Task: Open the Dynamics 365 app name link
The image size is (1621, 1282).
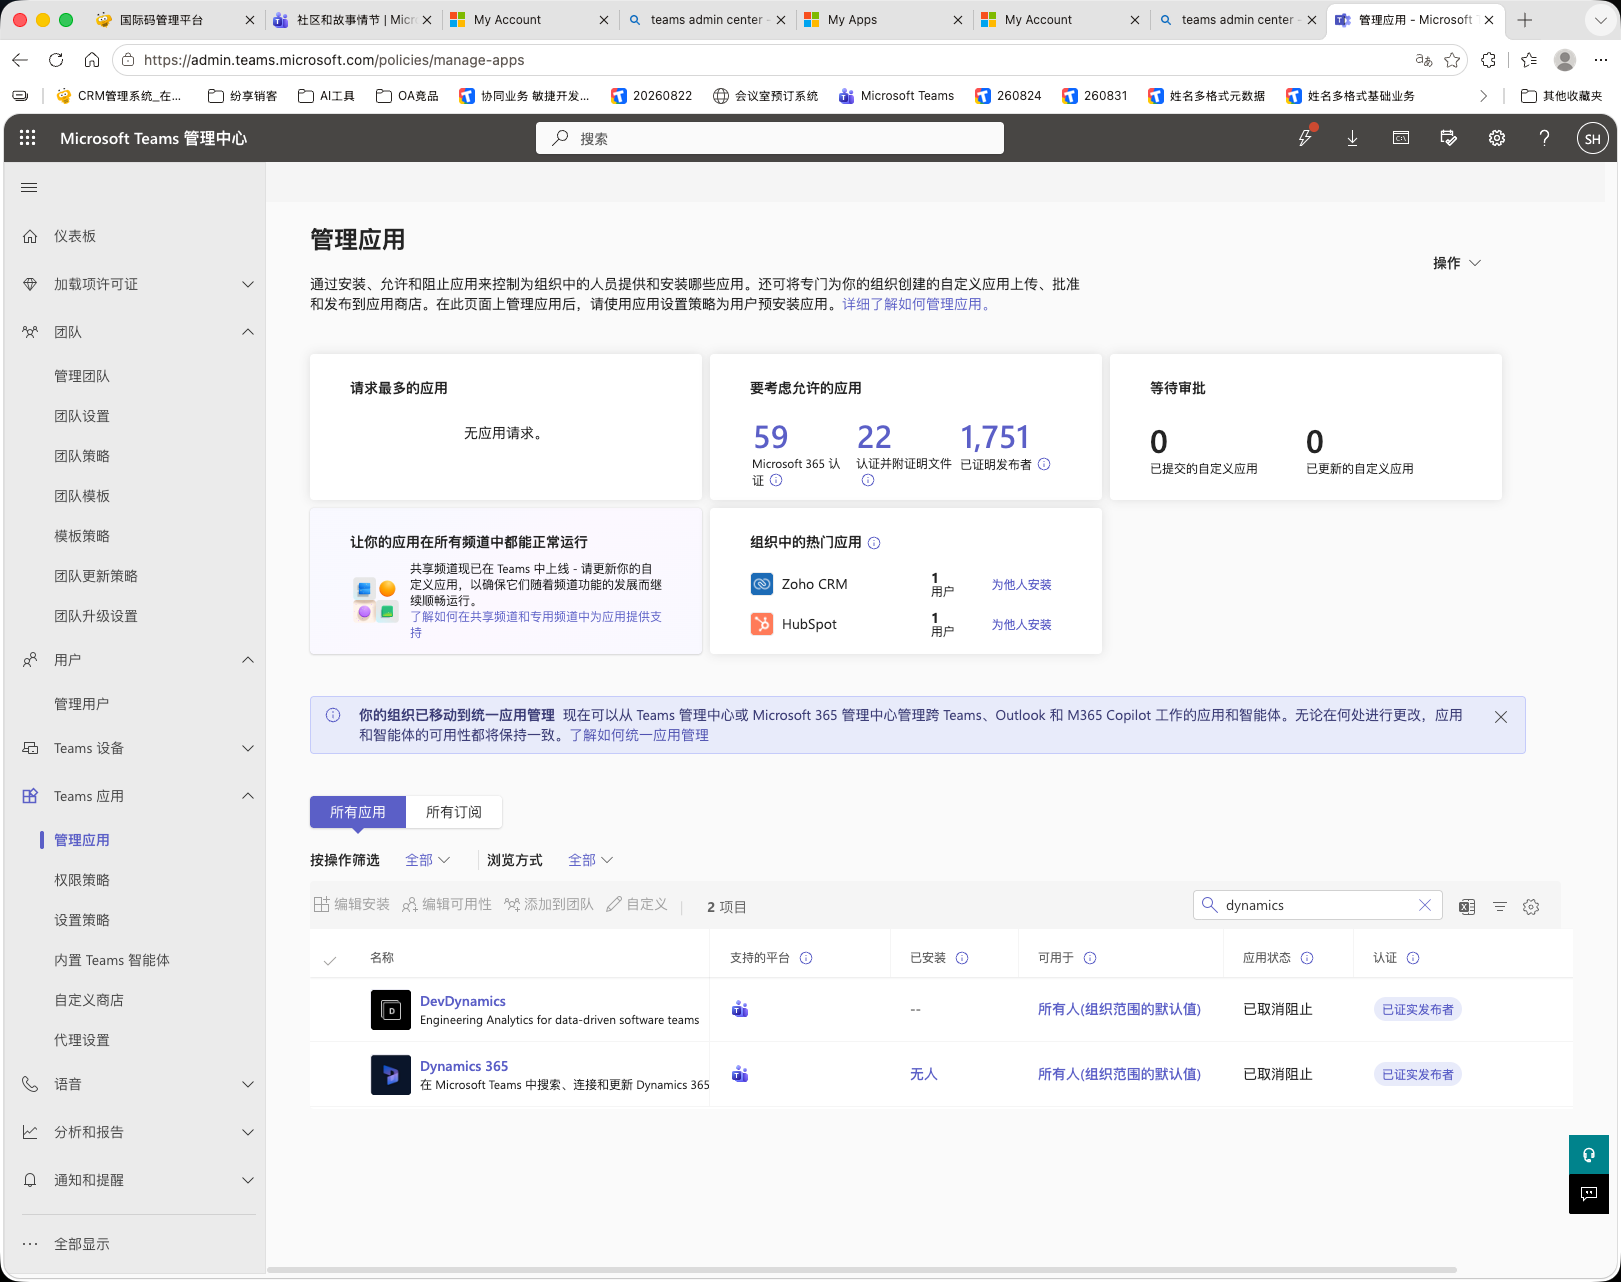Action: click(464, 1066)
